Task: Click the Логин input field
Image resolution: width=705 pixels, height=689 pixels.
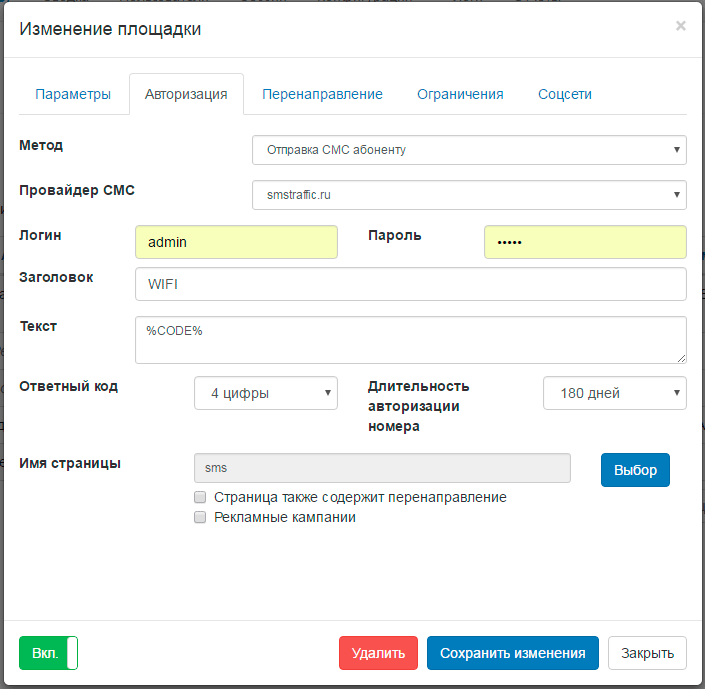Action: 236,242
